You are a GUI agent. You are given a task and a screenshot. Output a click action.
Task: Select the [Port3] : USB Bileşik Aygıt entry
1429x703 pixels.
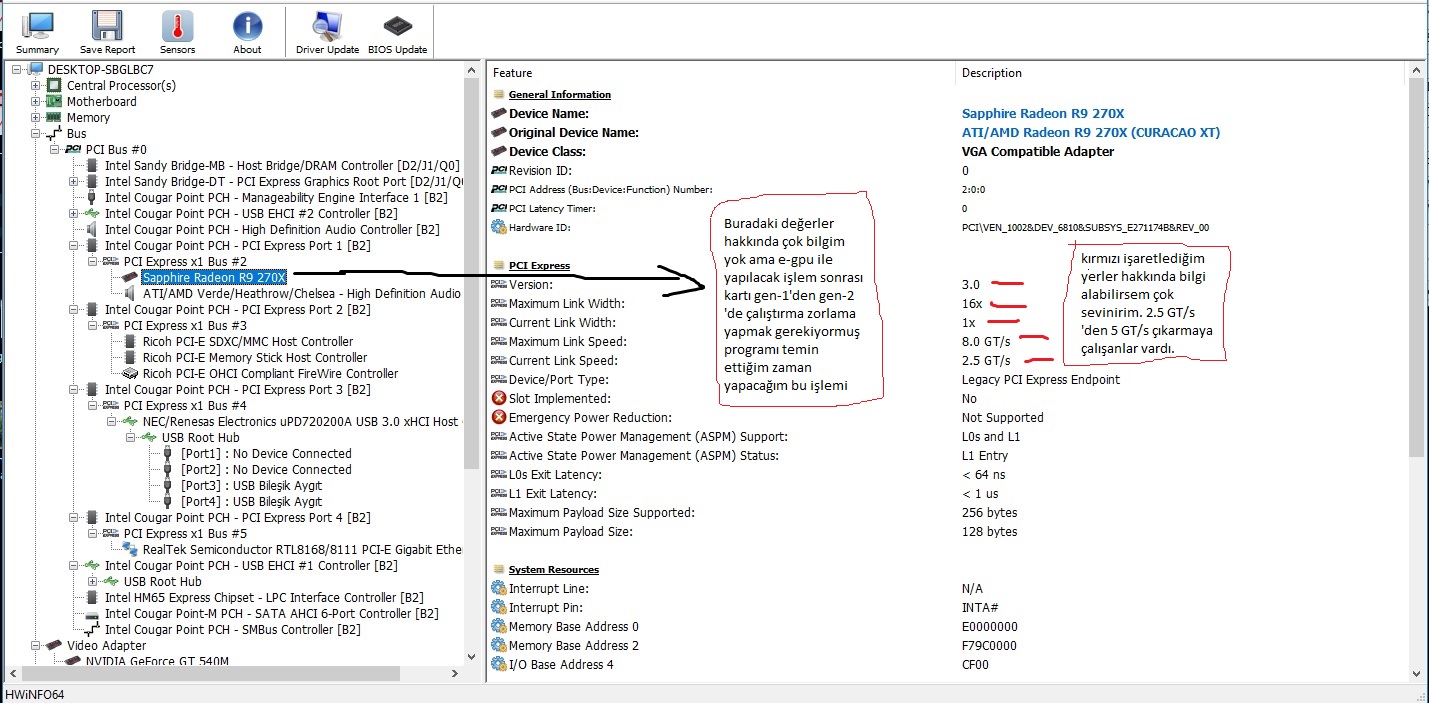[x=251, y=485]
